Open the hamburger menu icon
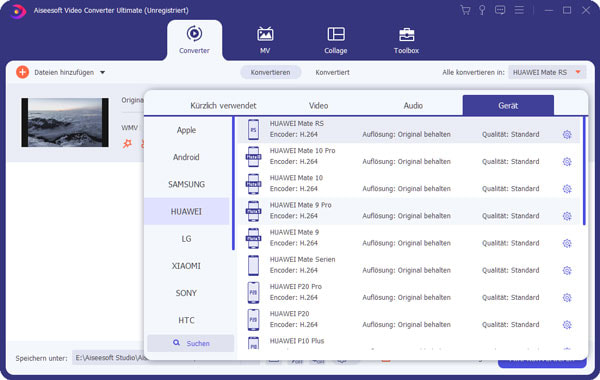This screenshot has width=600, height=380. [519, 10]
